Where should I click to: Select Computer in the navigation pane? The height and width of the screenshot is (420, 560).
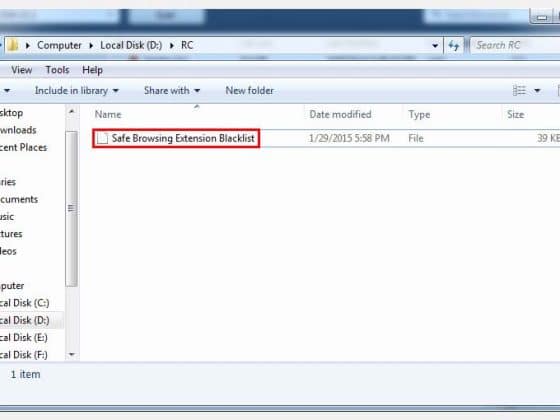(12, 286)
